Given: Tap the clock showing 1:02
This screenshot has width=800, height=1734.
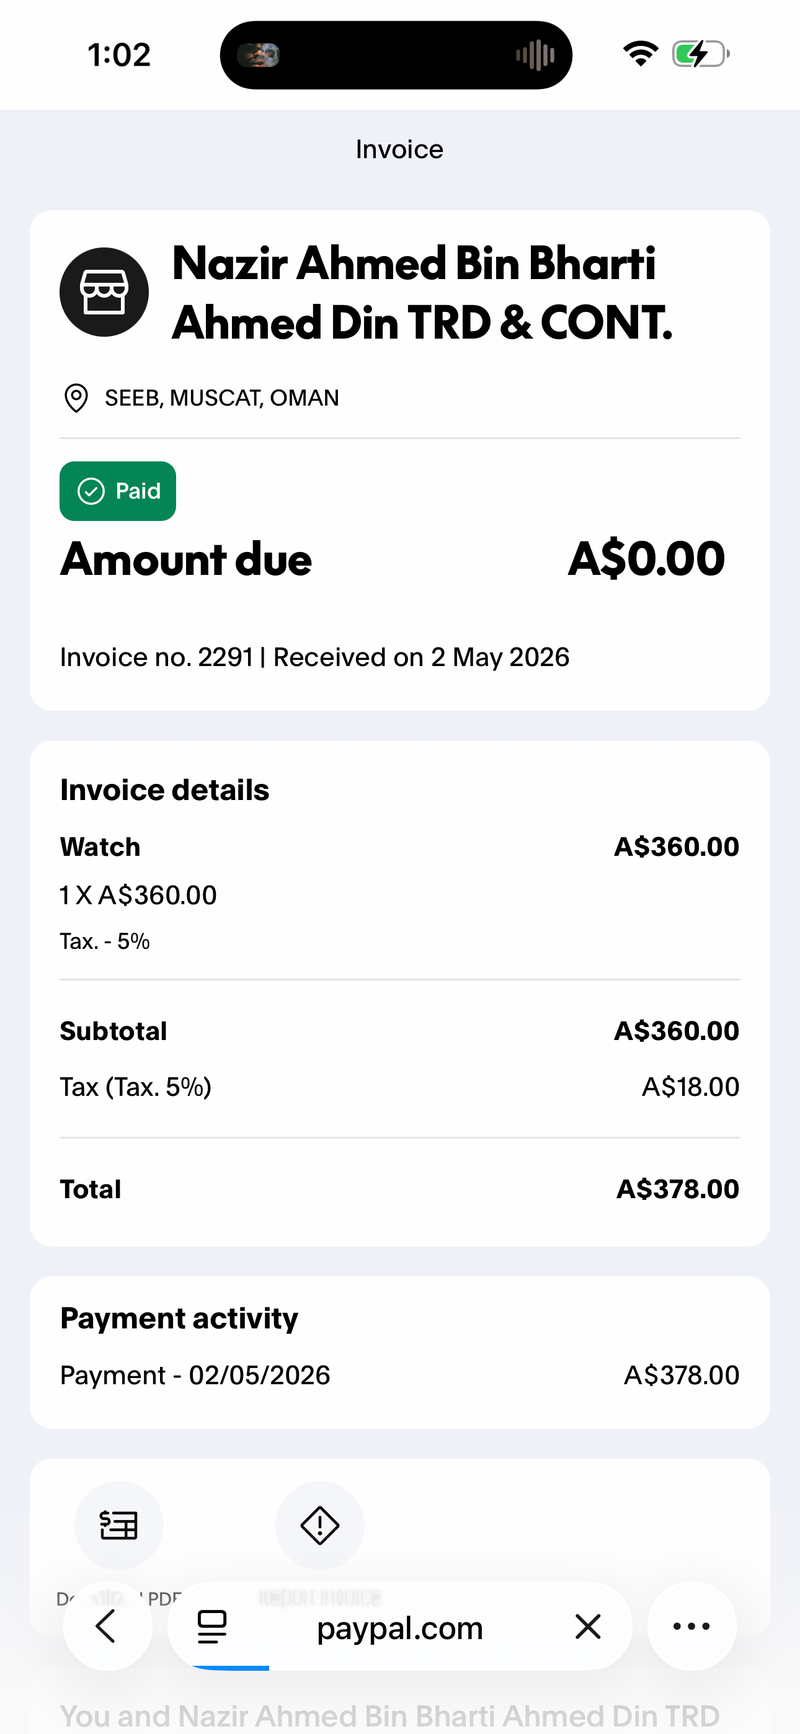Looking at the screenshot, I should (x=119, y=54).
